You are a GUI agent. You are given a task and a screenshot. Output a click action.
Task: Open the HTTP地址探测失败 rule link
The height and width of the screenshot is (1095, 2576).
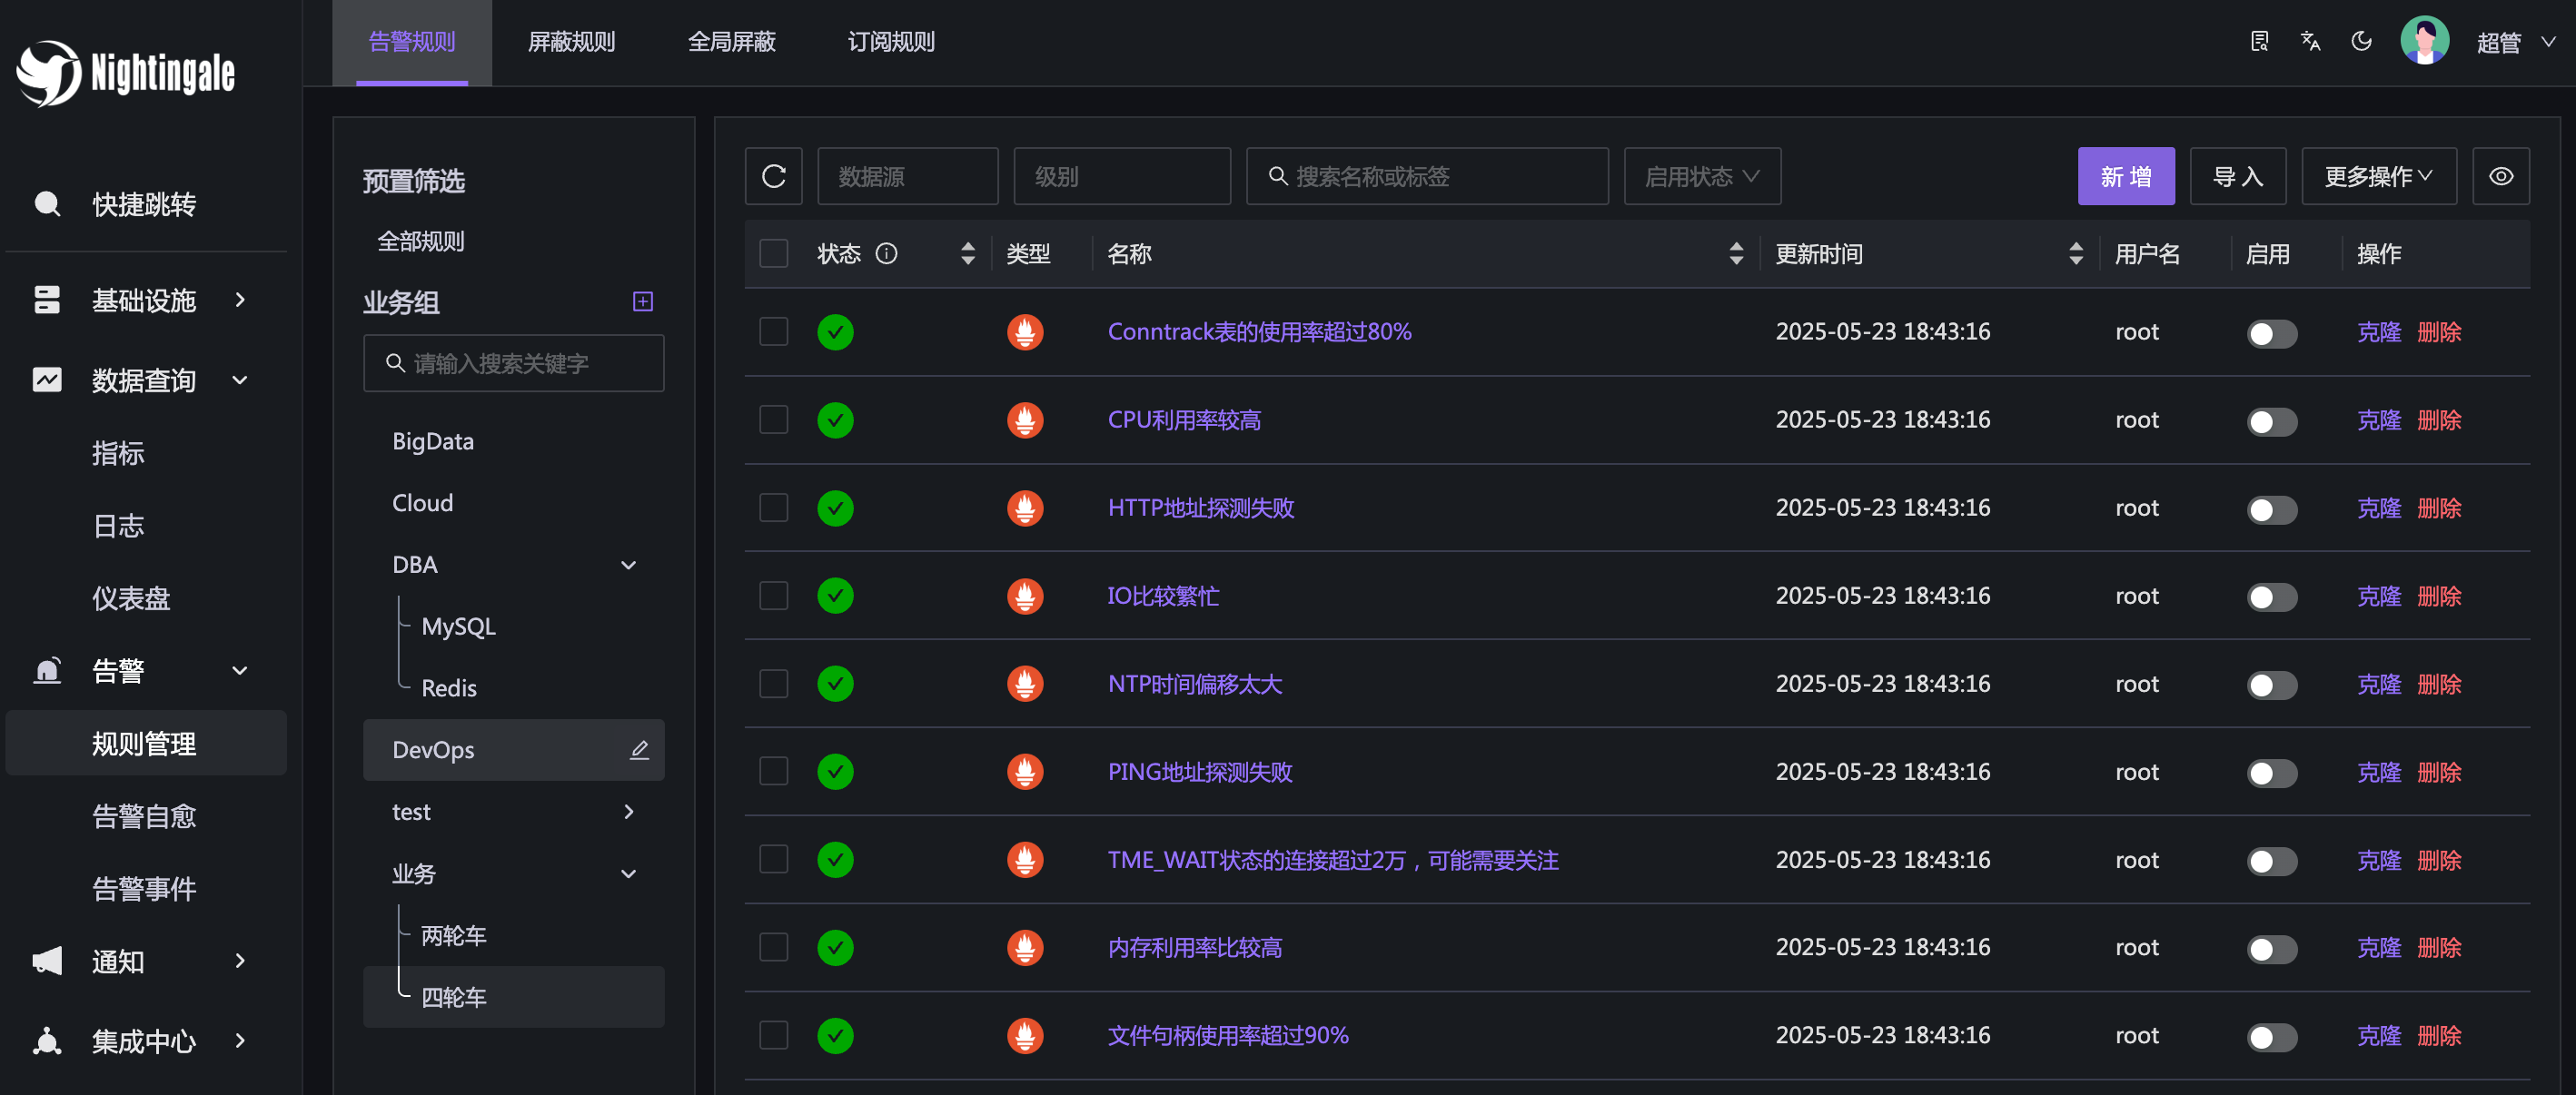1200,508
